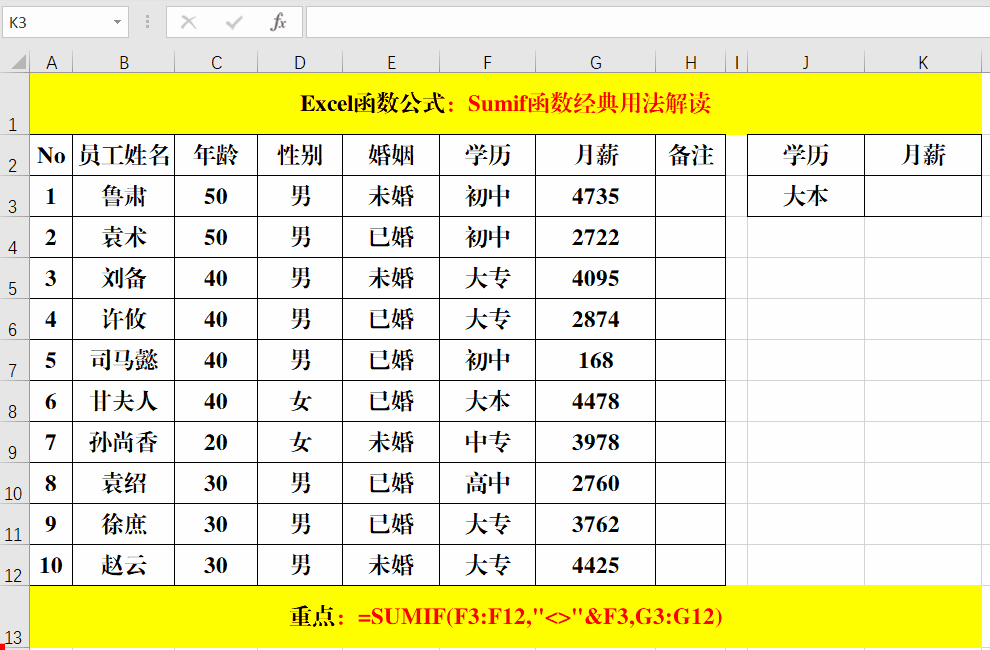This screenshot has height=650, width=990.
Task: Click the name cell 孙尚香
Action: point(124,442)
